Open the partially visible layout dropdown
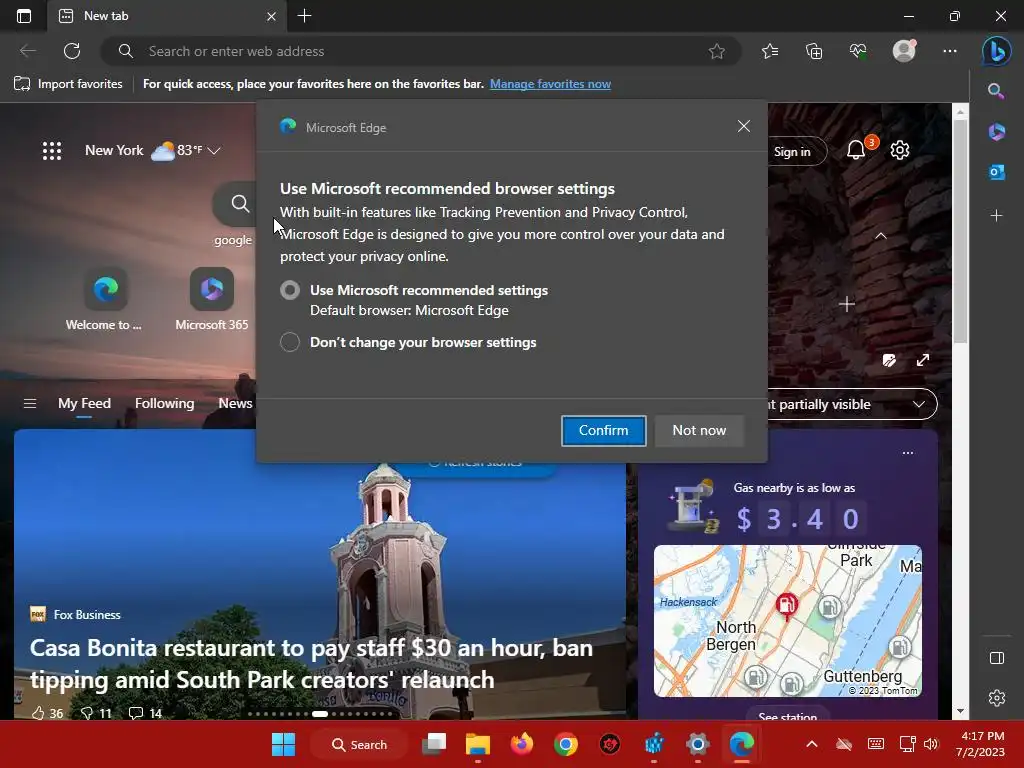Screen dimensions: 1024x768 [x=852, y=404]
